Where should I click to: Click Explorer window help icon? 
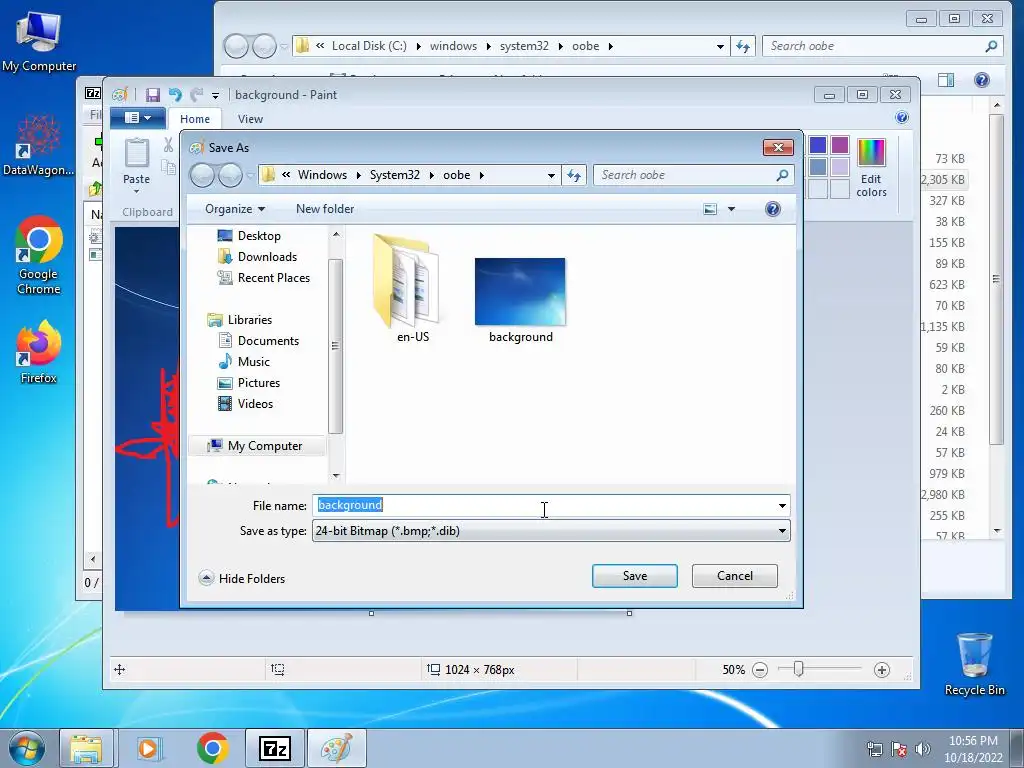click(x=982, y=80)
